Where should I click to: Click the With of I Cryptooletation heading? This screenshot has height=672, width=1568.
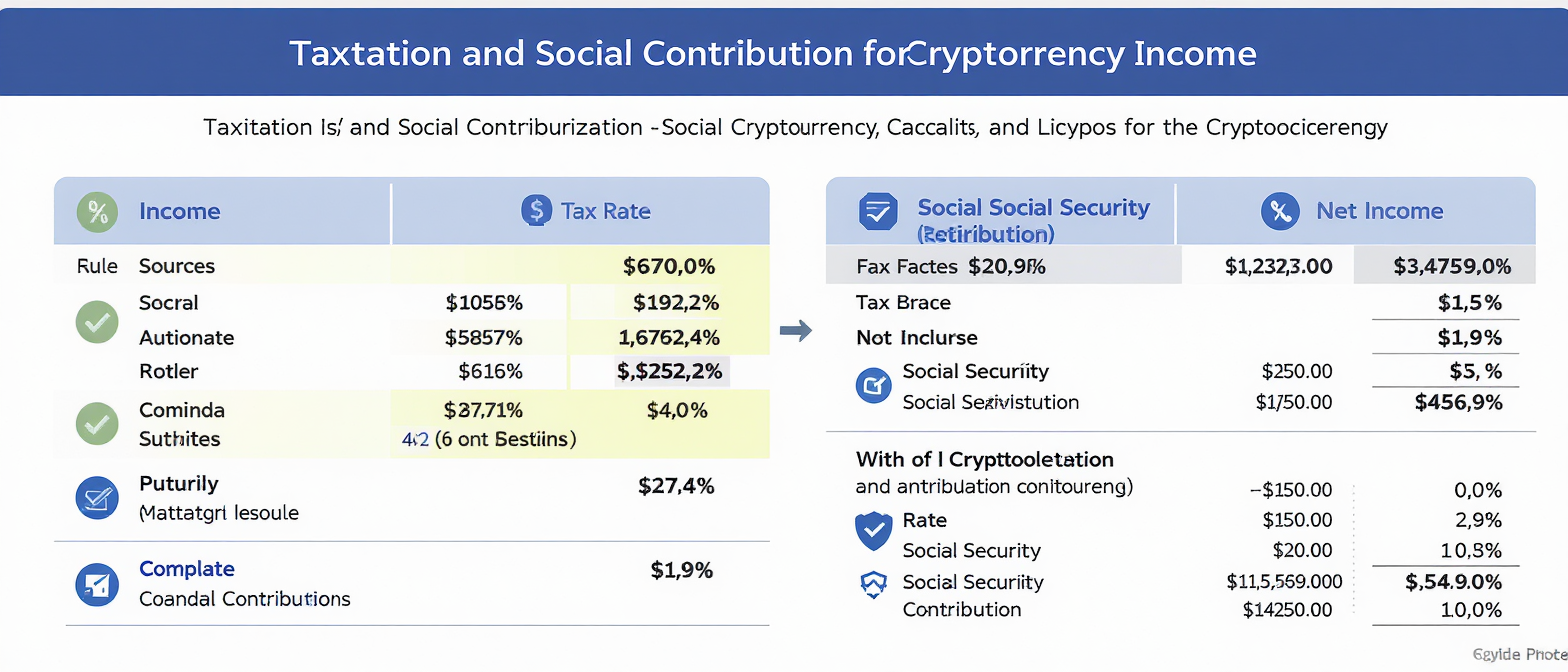pyautogui.click(x=984, y=460)
